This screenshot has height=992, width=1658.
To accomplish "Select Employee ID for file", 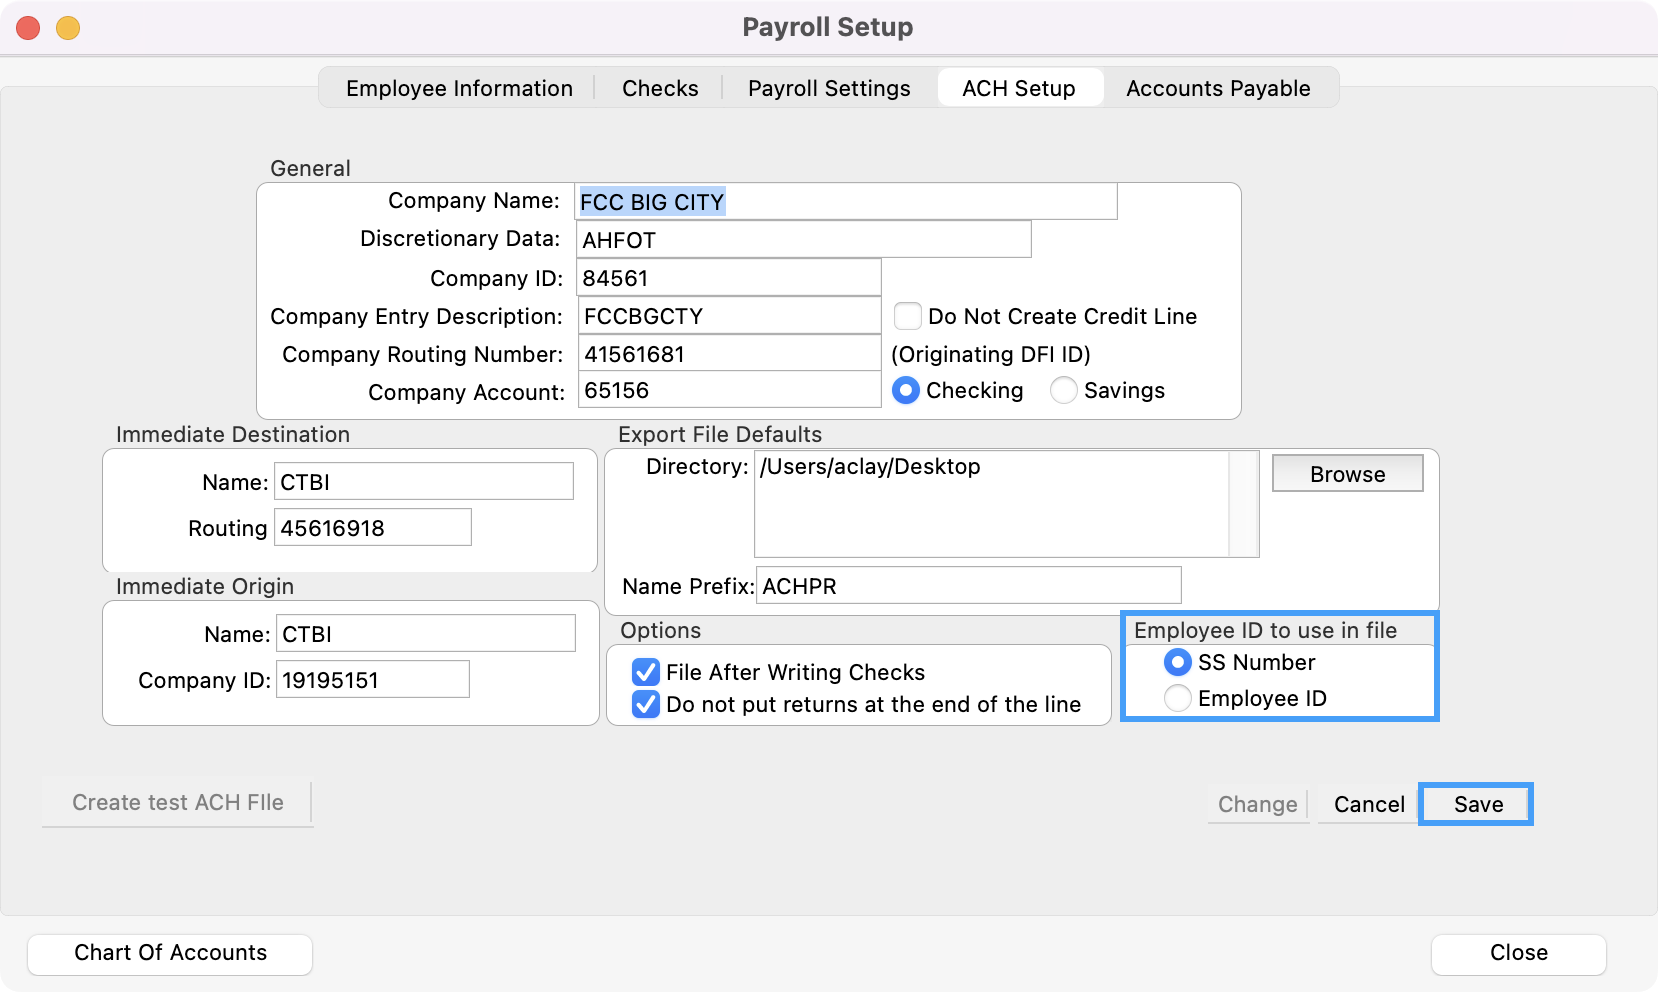I will point(1178,698).
